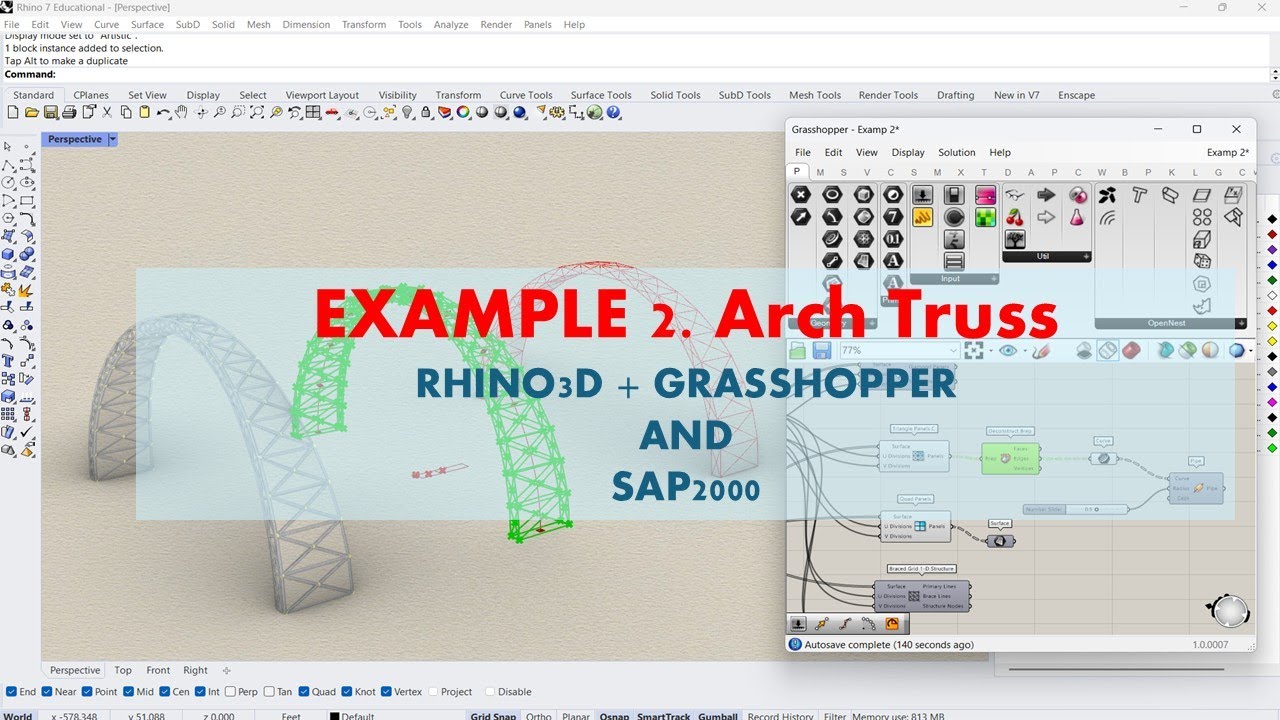This screenshot has height=720, width=1280.
Task: Toggle Ortho mode in the status bar
Action: click(538, 716)
